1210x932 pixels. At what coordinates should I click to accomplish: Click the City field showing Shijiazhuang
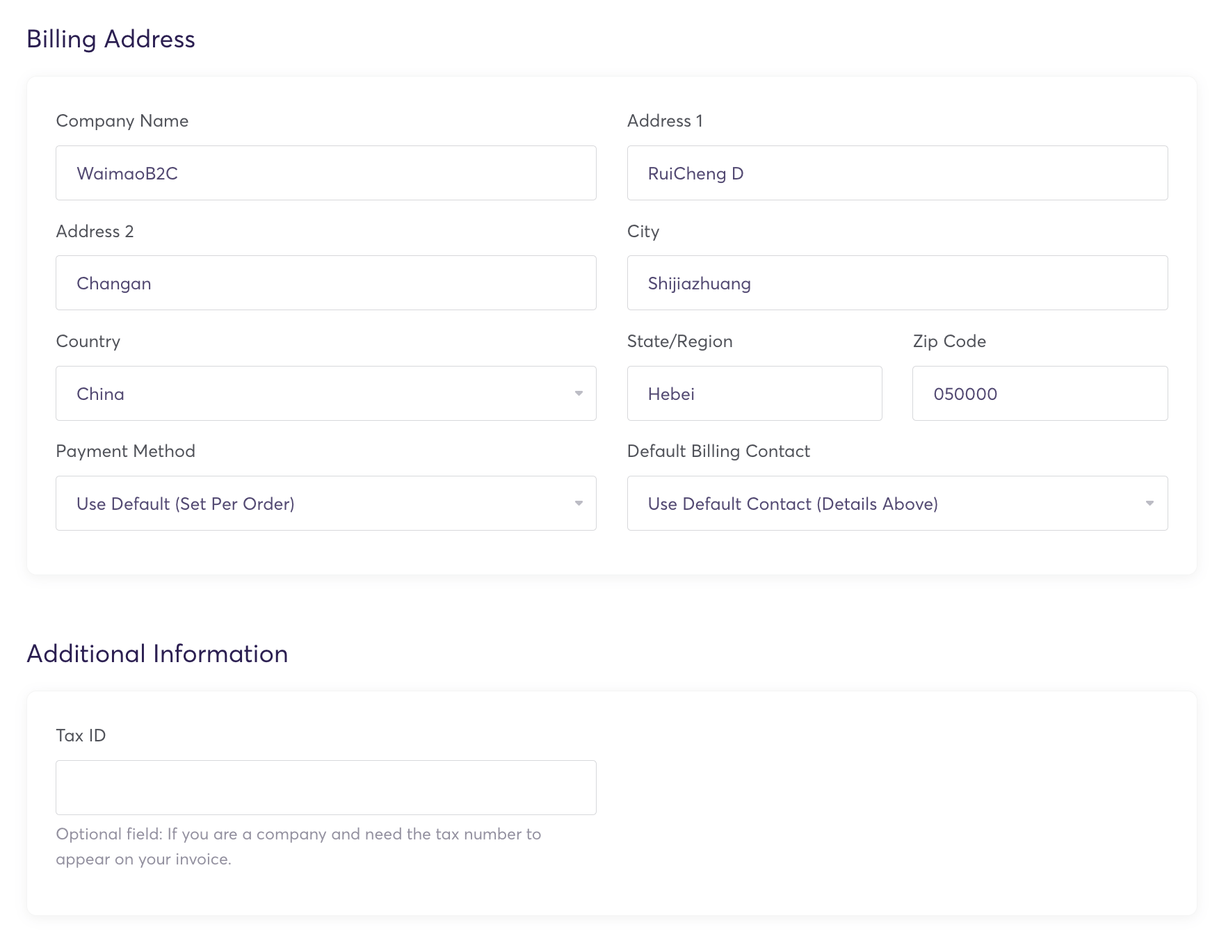tap(896, 283)
